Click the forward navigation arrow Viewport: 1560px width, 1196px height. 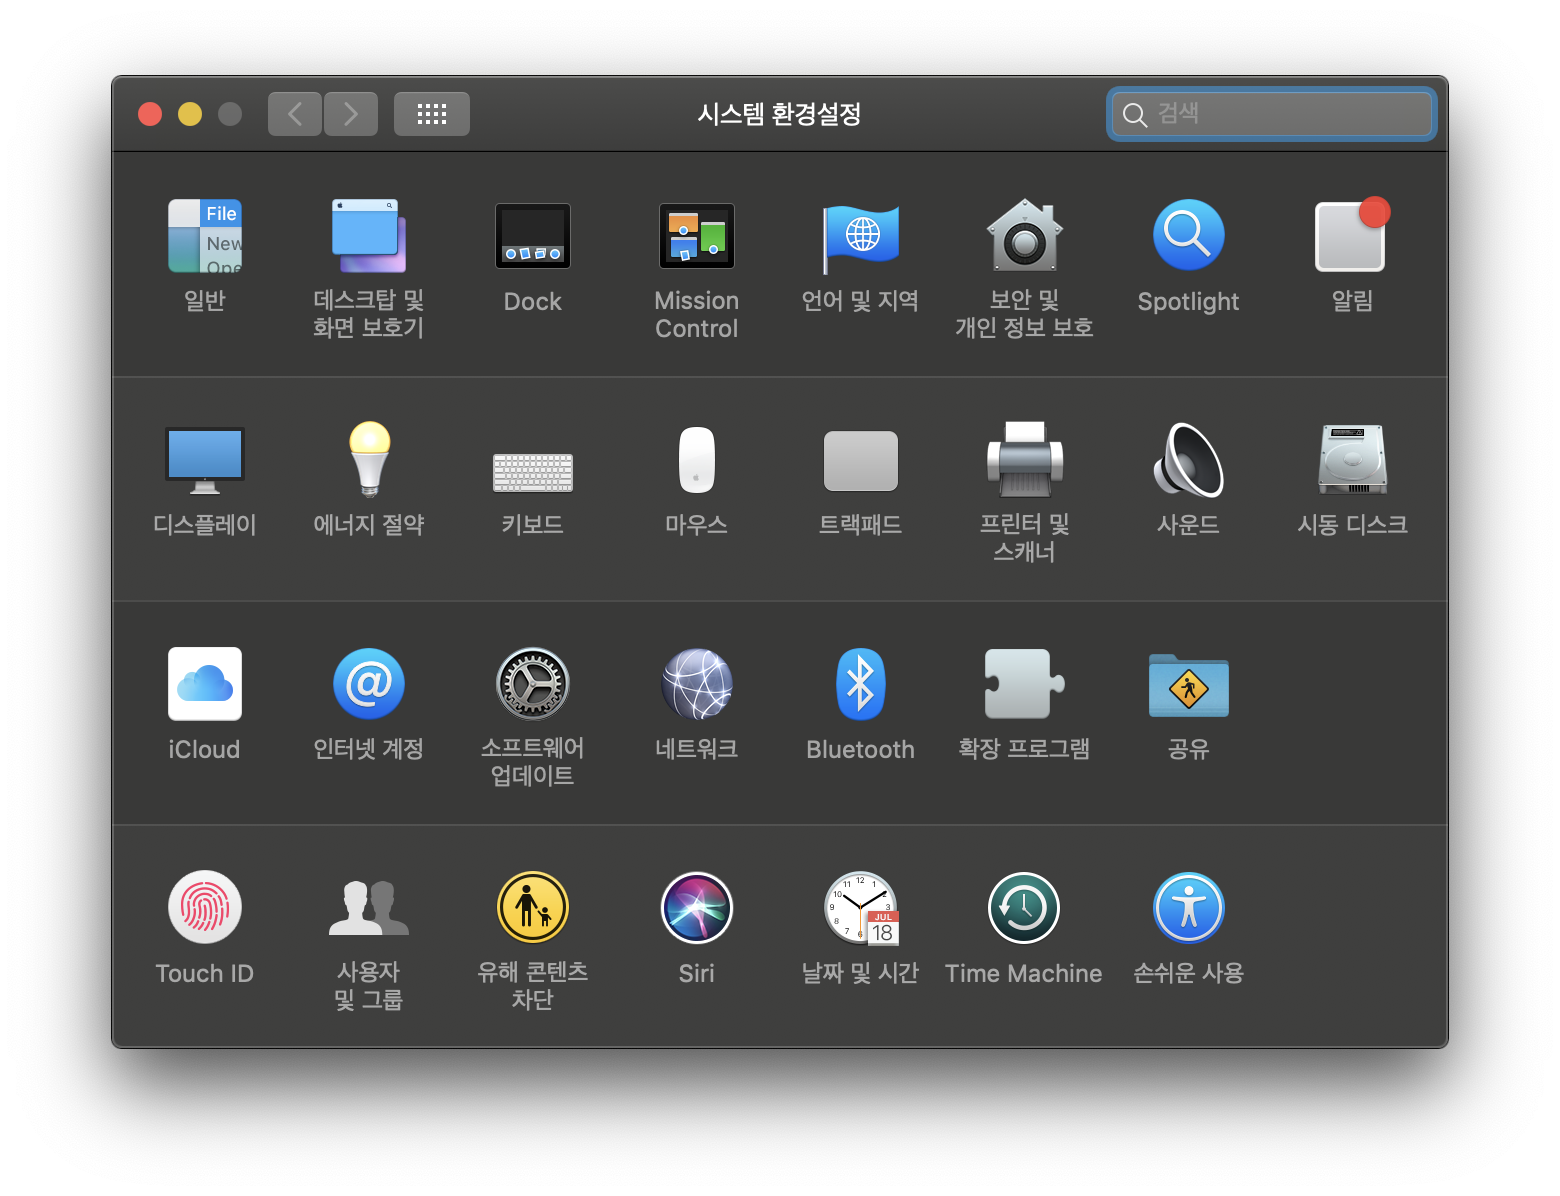click(351, 114)
